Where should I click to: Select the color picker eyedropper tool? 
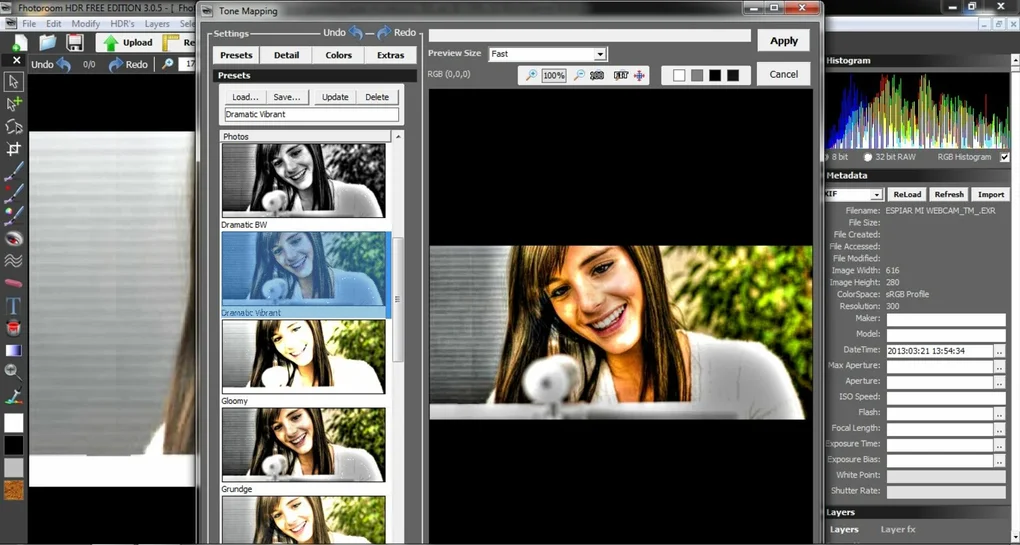(14, 394)
